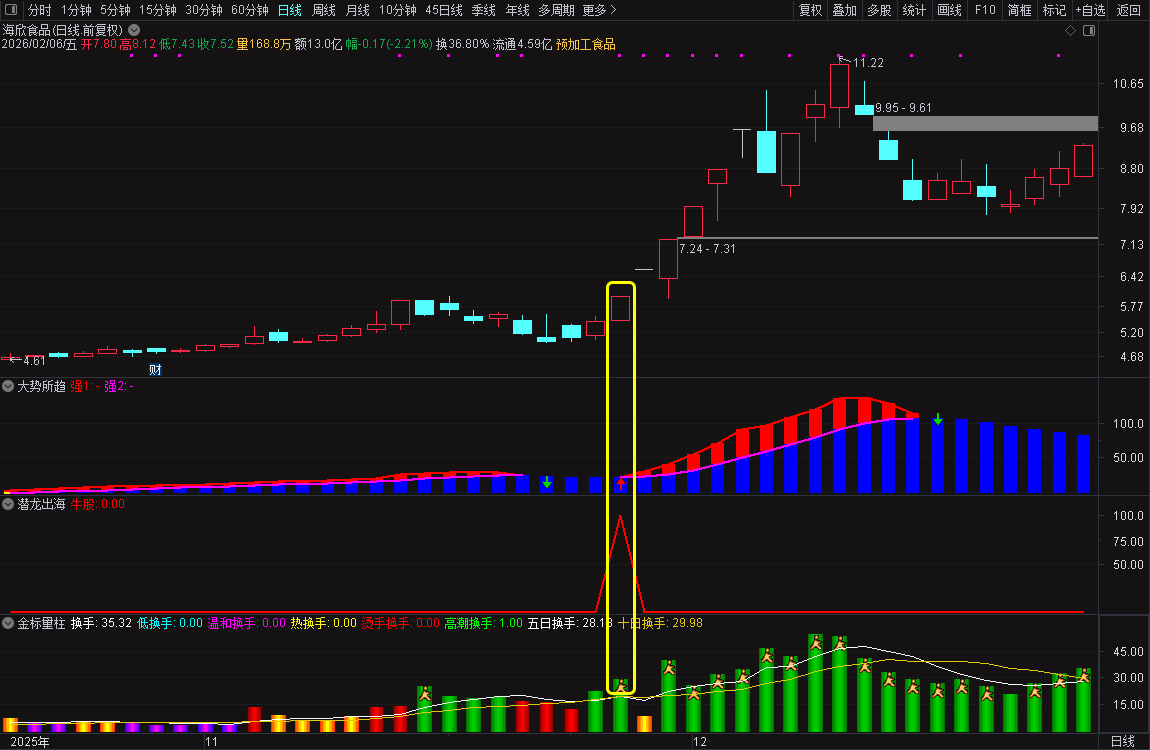Select the 60分钟 period
Image resolution: width=1150 pixels, height=750 pixels.
point(250,10)
